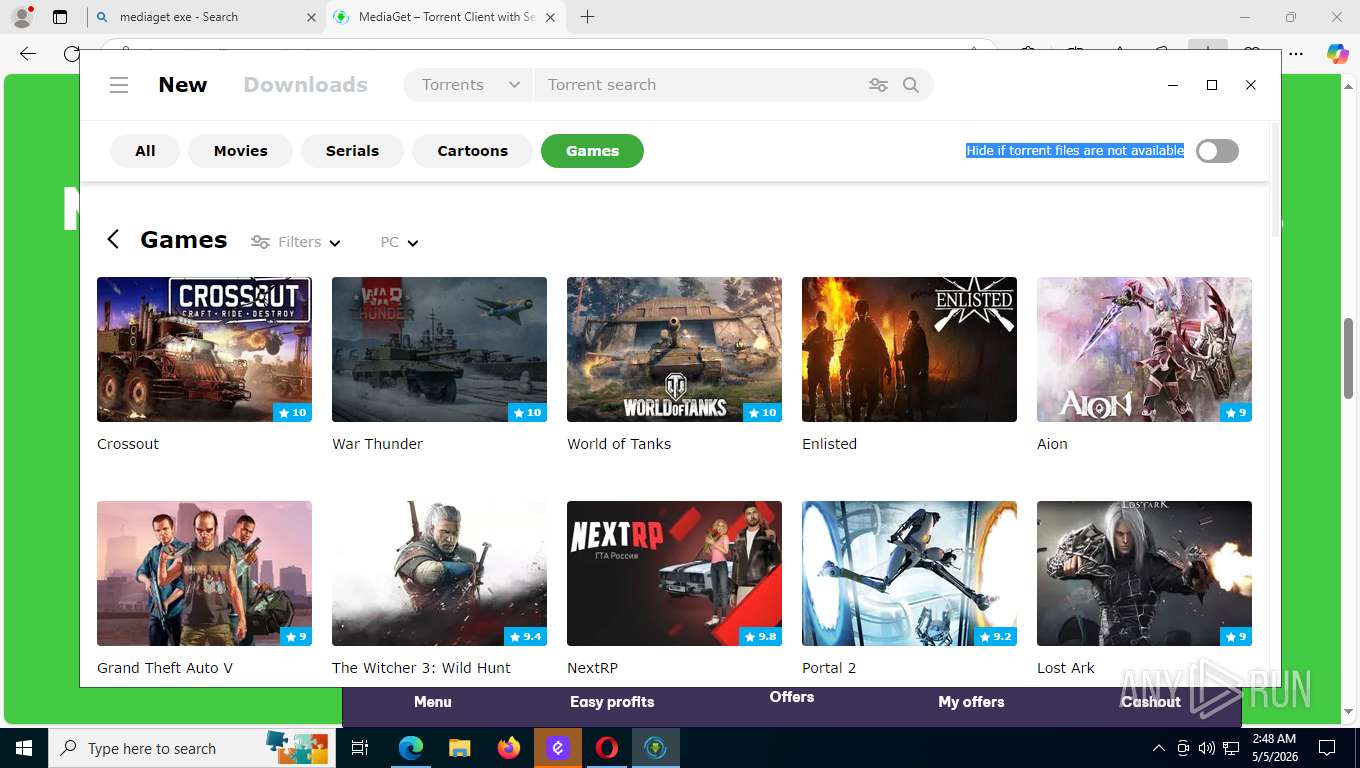Click Menu in the purple bottom bar
The image size is (1360, 768).
point(433,702)
